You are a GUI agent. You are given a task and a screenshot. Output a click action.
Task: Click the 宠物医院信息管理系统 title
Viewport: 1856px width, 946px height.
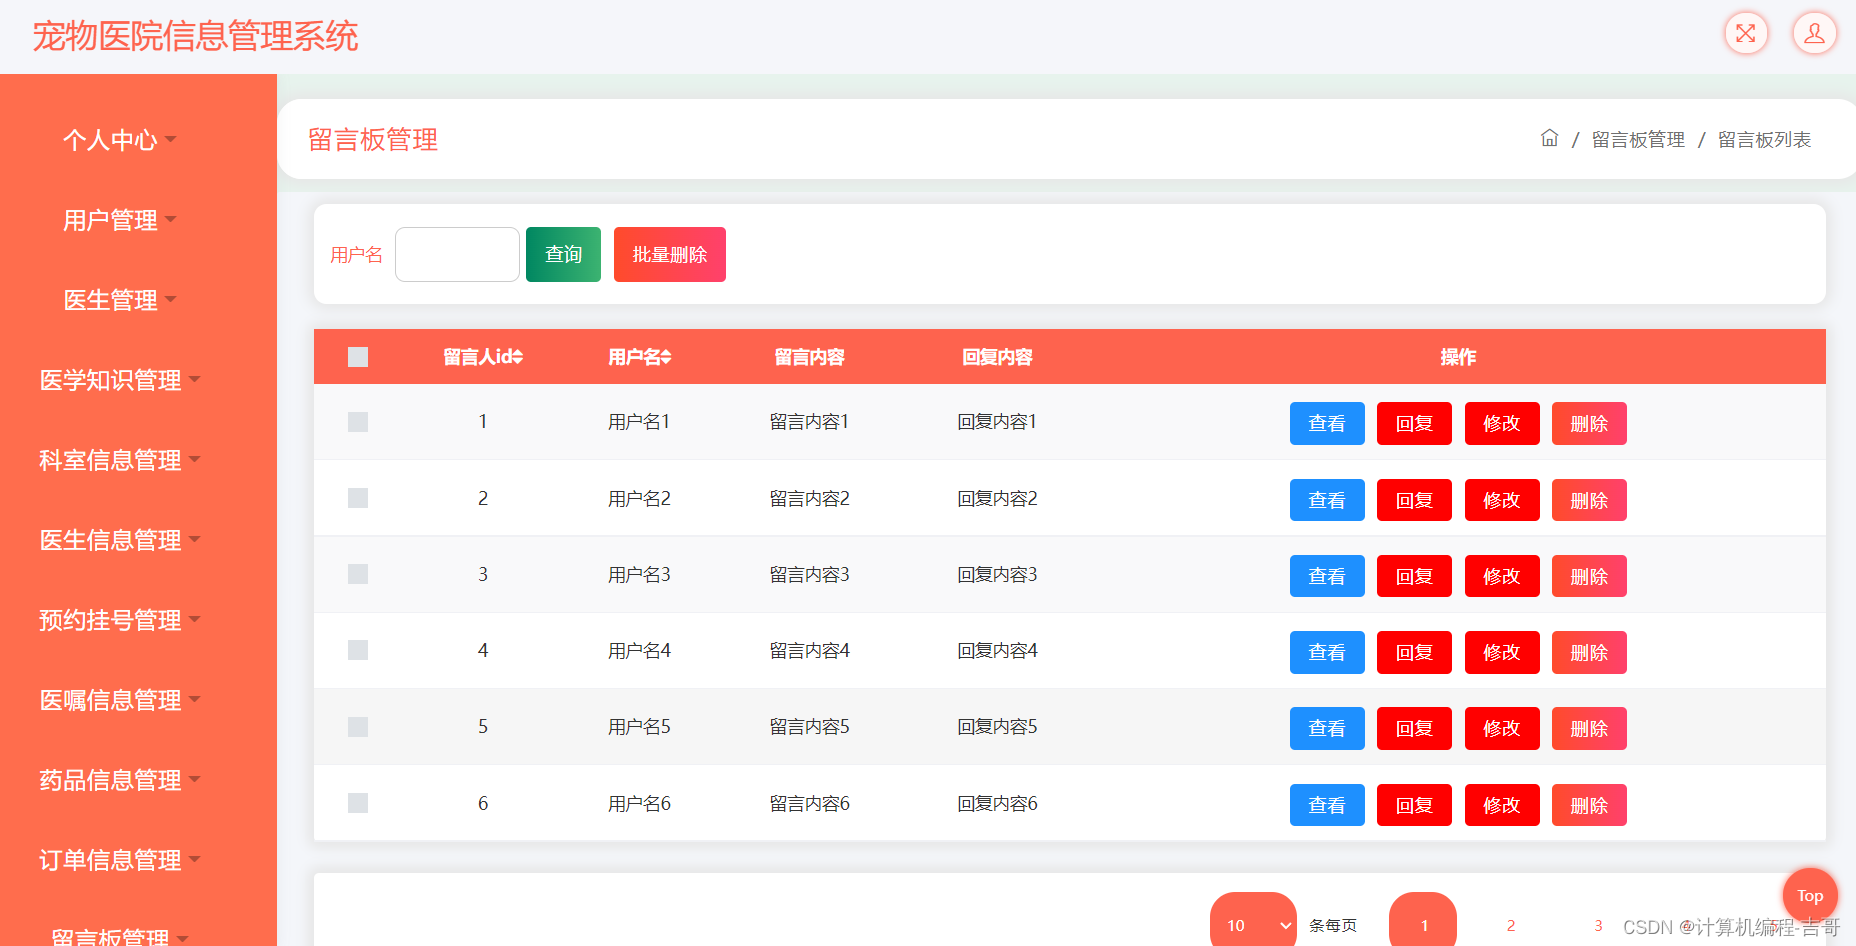(195, 36)
